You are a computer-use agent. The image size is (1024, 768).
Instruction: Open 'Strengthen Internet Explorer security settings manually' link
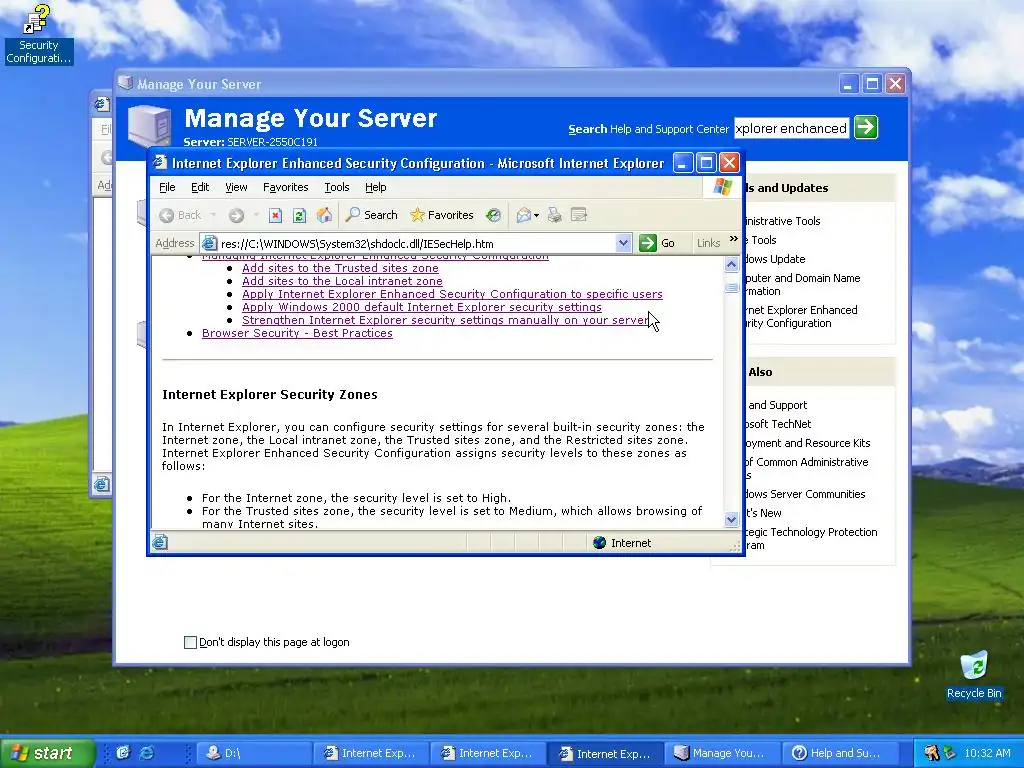point(445,320)
